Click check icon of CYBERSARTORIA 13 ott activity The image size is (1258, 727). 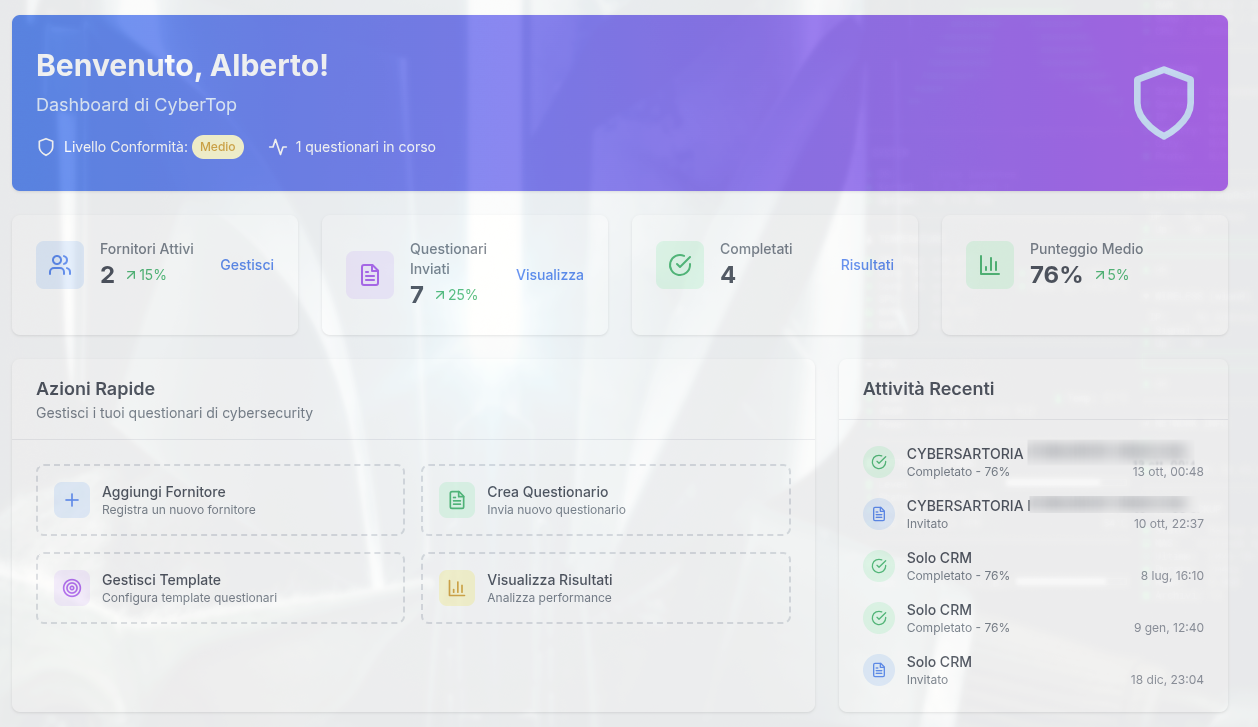click(879, 462)
